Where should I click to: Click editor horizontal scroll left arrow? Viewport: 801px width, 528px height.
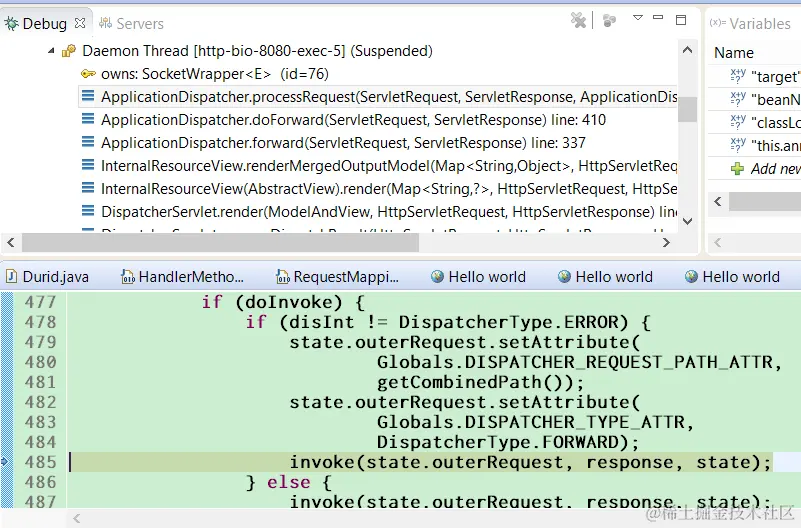(x=77, y=518)
